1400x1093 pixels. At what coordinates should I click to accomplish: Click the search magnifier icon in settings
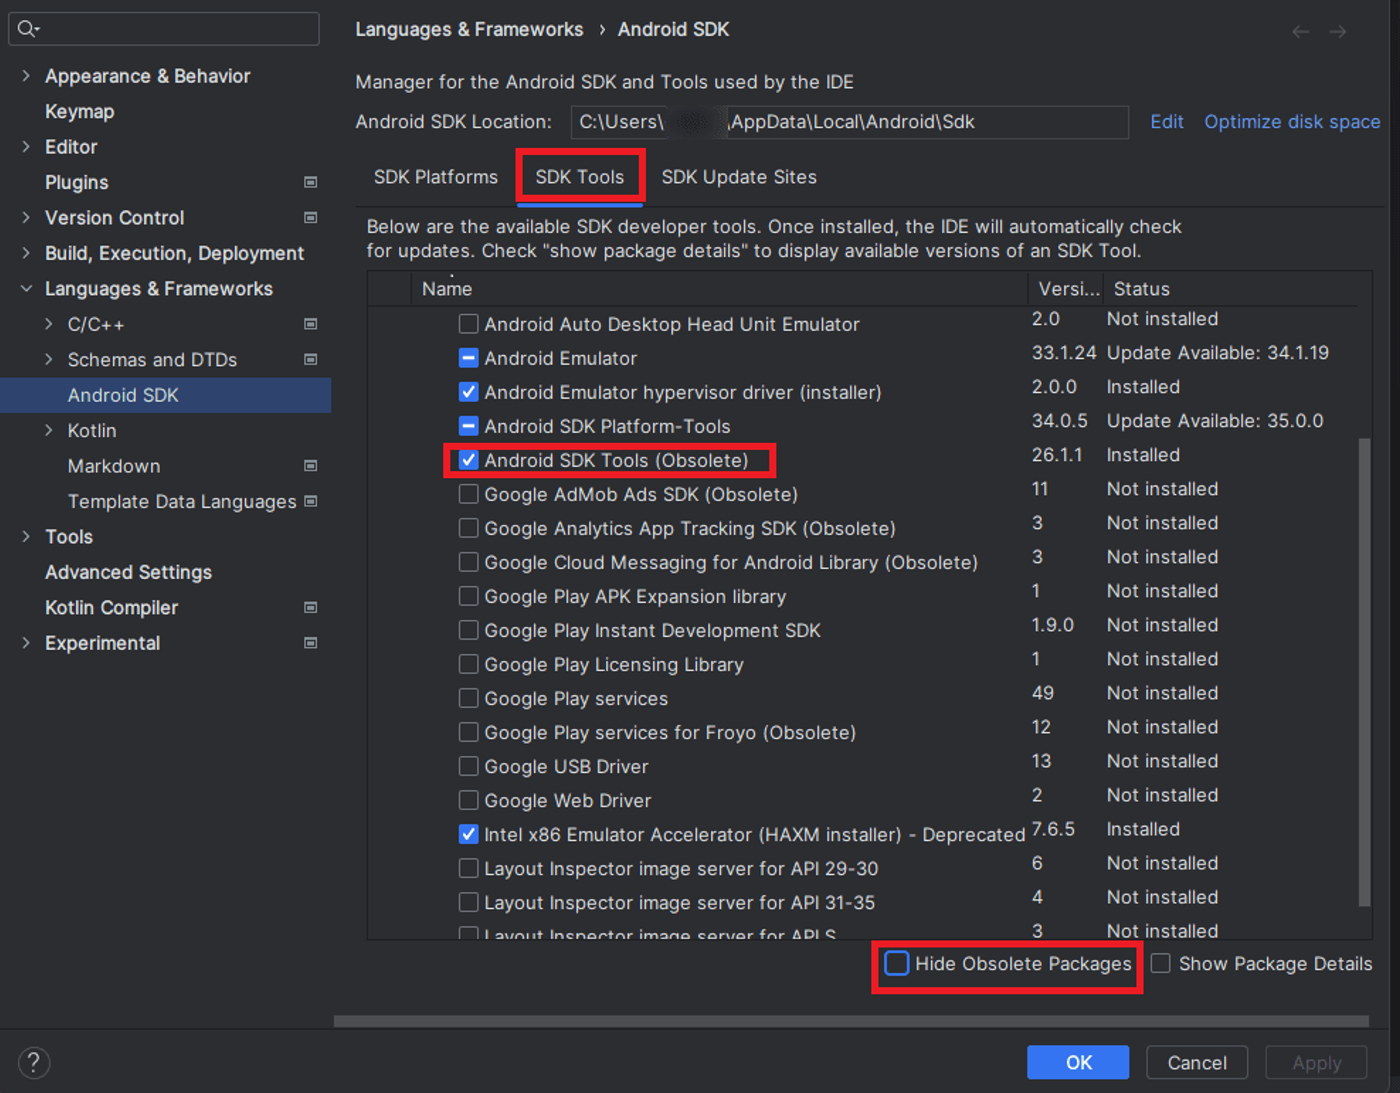[28, 29]
